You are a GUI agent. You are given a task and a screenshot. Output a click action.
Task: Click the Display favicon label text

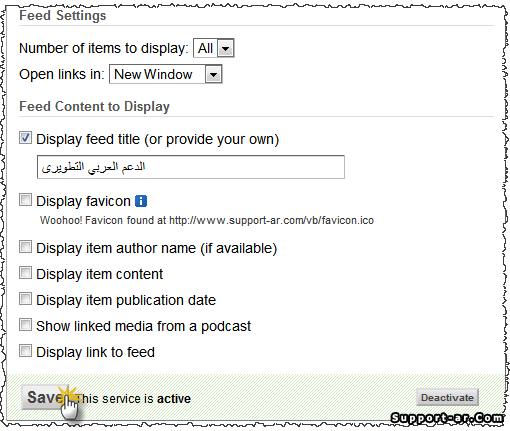click(83, 201)
